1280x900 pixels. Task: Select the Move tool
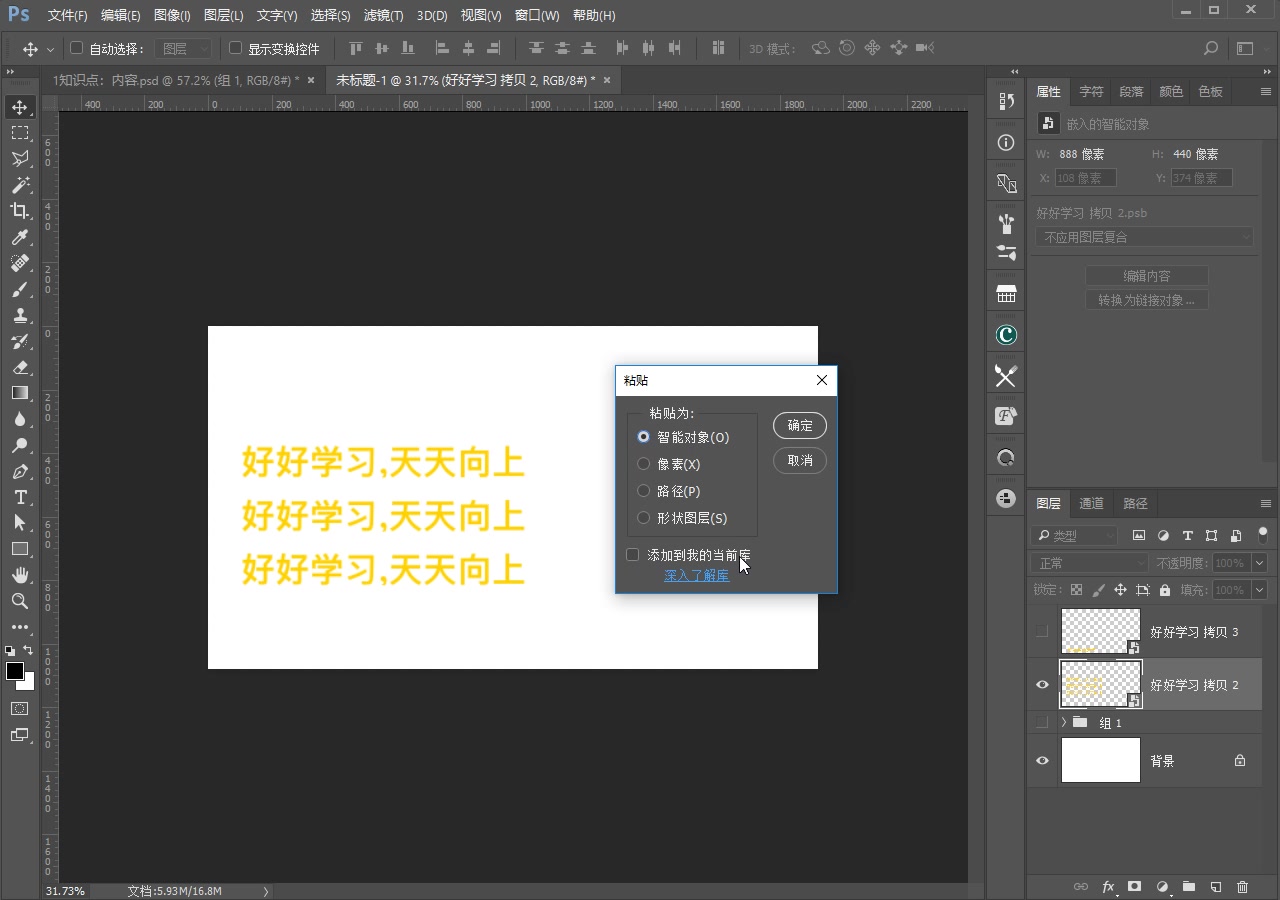tap(21, 106)
